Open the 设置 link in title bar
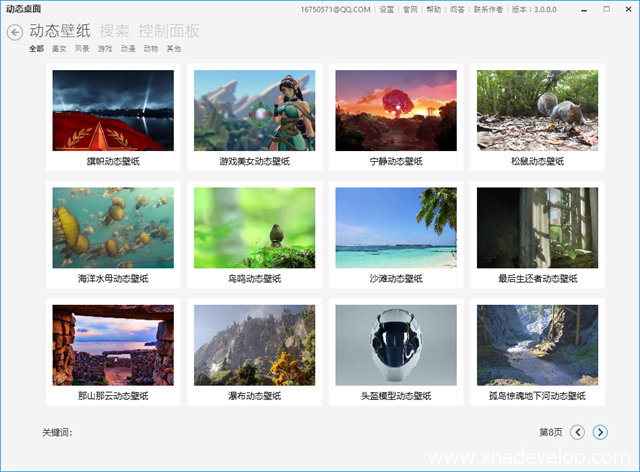 pos(386,9)
